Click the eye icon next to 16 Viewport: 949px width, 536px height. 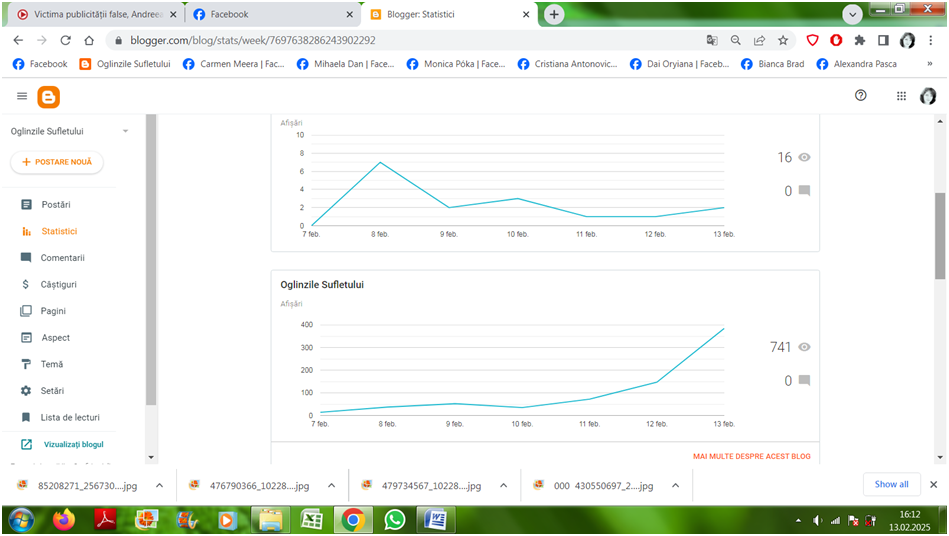click(x=804, y=157)
